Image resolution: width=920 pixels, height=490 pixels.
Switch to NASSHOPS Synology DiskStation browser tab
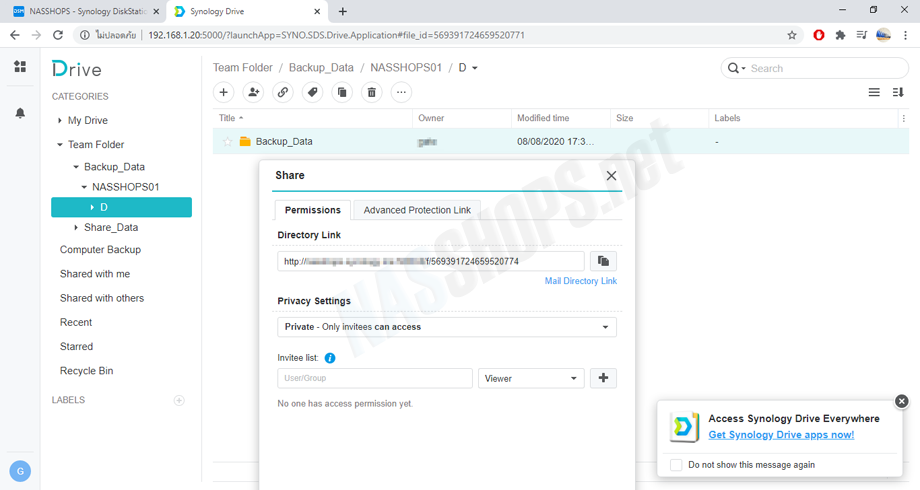(87, 11)
